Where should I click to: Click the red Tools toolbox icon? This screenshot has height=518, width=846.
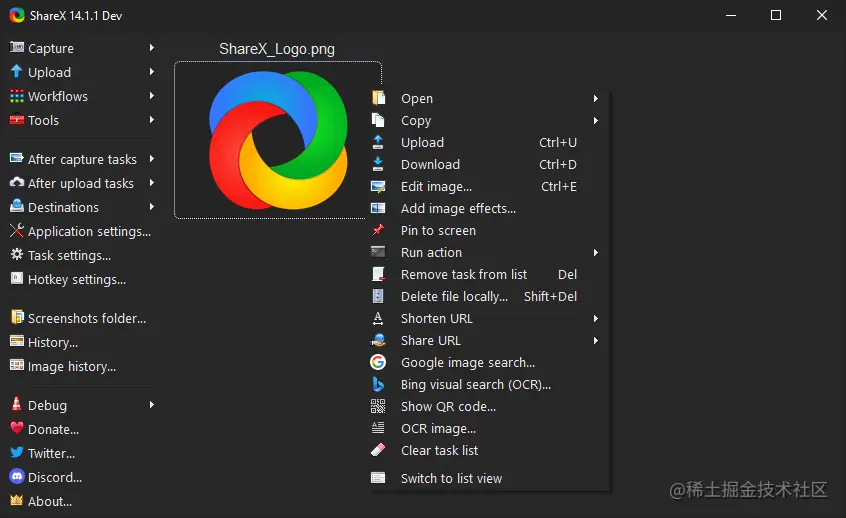[x=17, y=120]
